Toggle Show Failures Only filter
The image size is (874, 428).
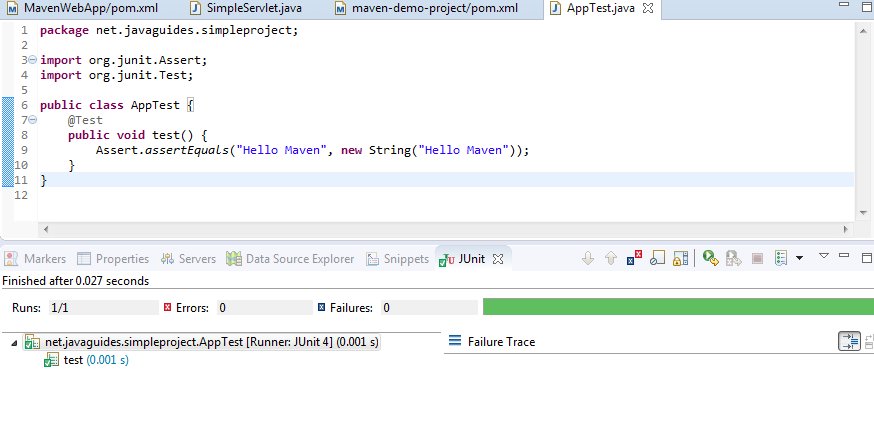click(x=634, y=258)
